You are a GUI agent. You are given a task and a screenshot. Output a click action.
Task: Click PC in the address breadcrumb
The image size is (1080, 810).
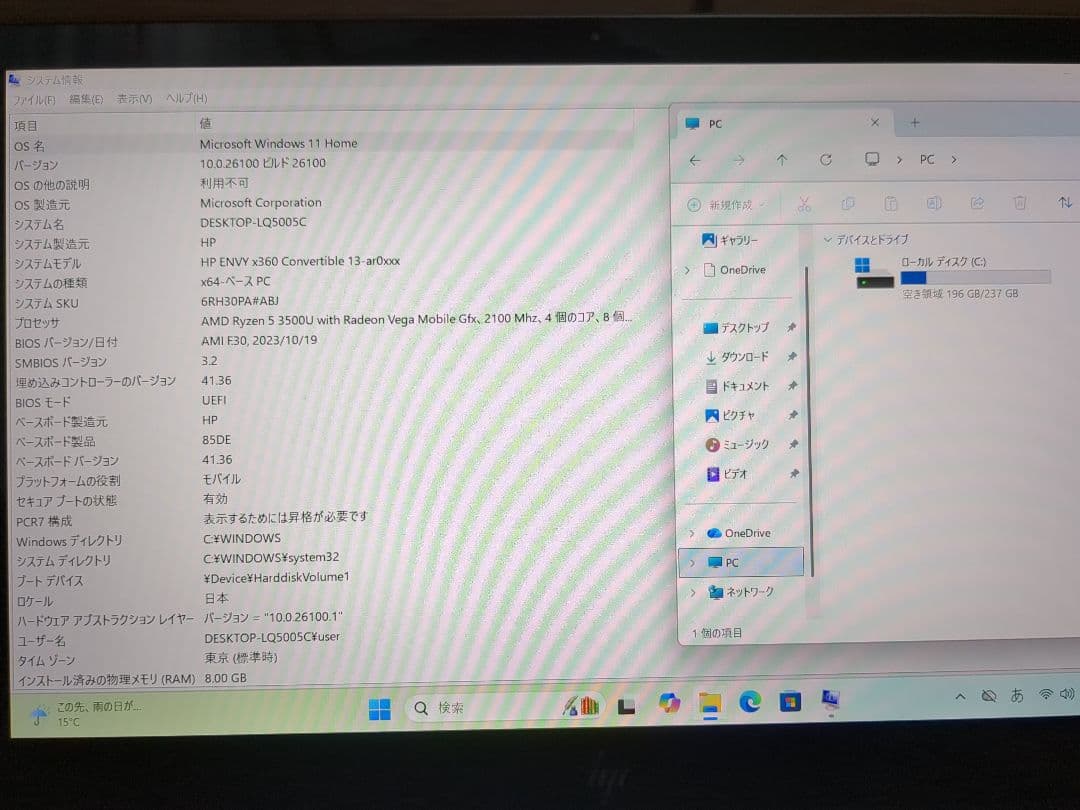tap(927, 159)
